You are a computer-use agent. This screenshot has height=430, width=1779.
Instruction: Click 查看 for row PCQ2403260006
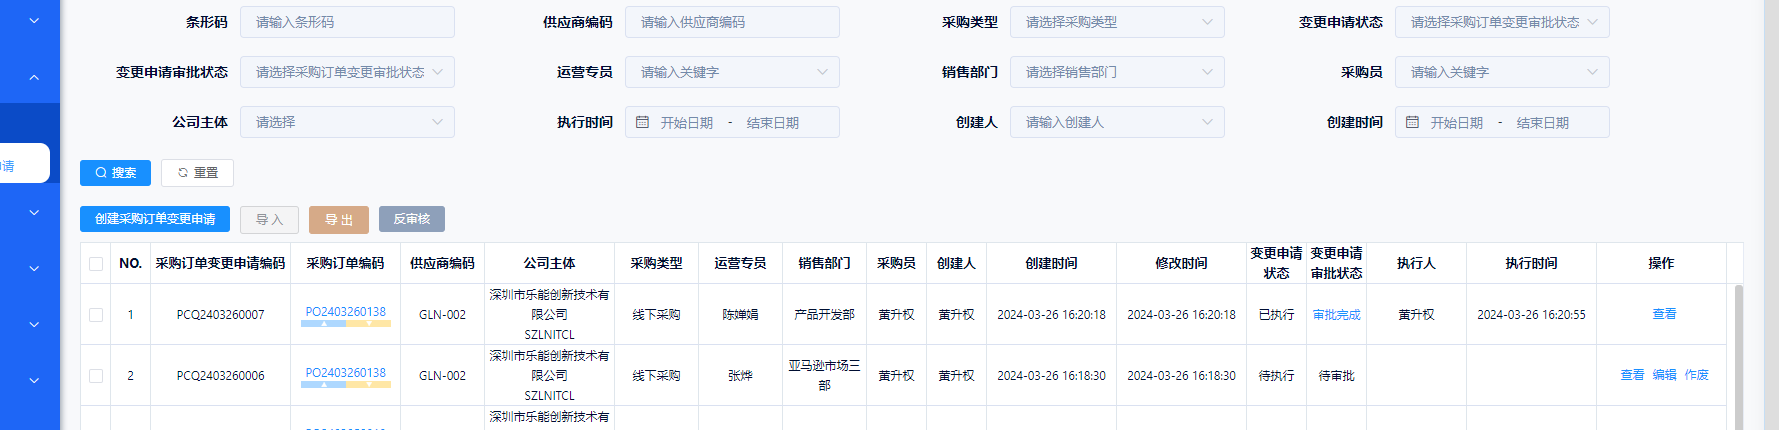(1632, 375)
